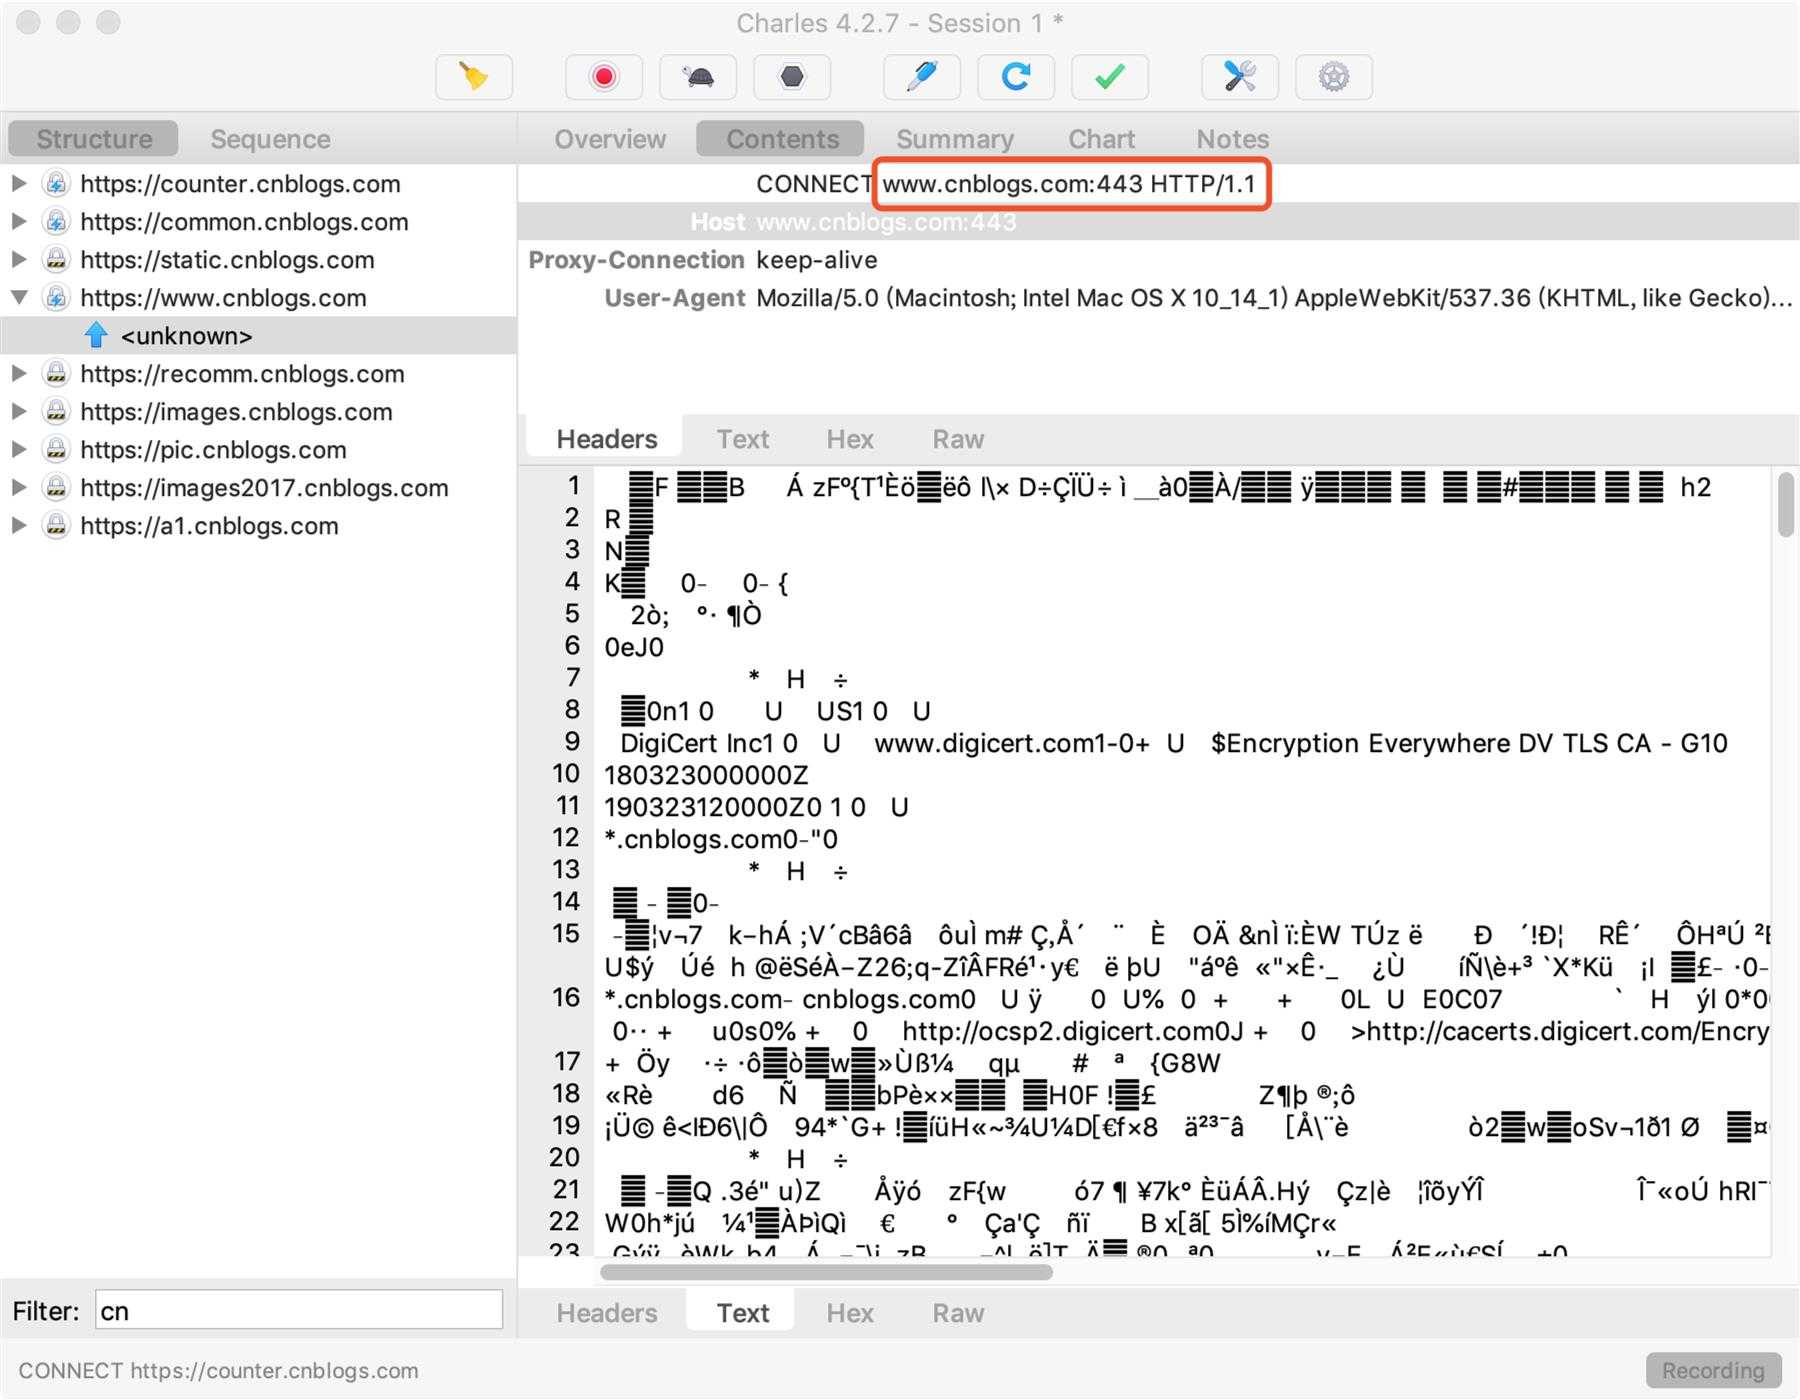The height and width of the screenshot is (1400, 1800).
Task: Expand the a1.cnblogs.com host node
Action: pos(19,526)
